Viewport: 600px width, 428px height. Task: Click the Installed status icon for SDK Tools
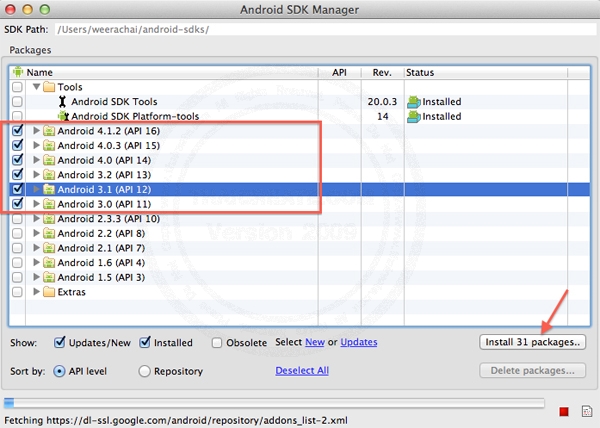coord(414,102)
